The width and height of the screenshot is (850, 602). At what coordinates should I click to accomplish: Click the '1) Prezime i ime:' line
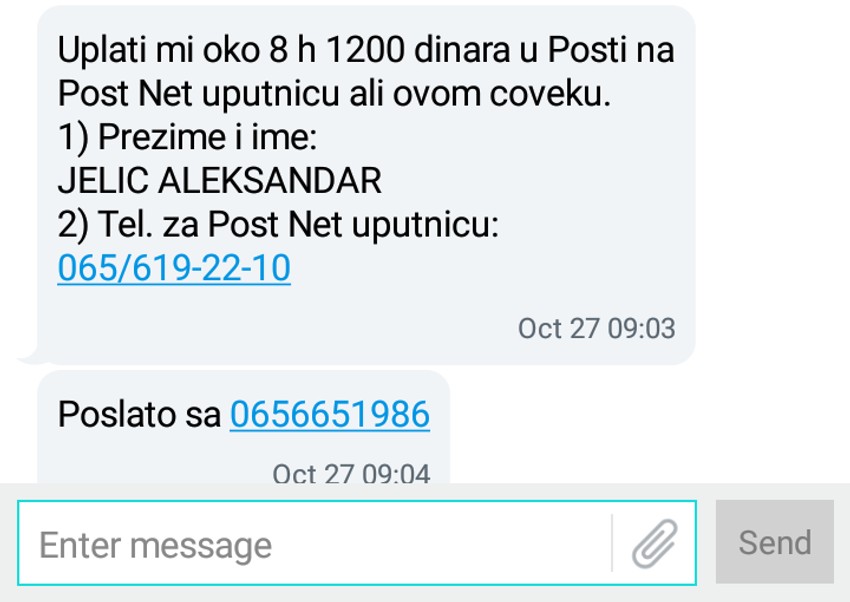187,137
